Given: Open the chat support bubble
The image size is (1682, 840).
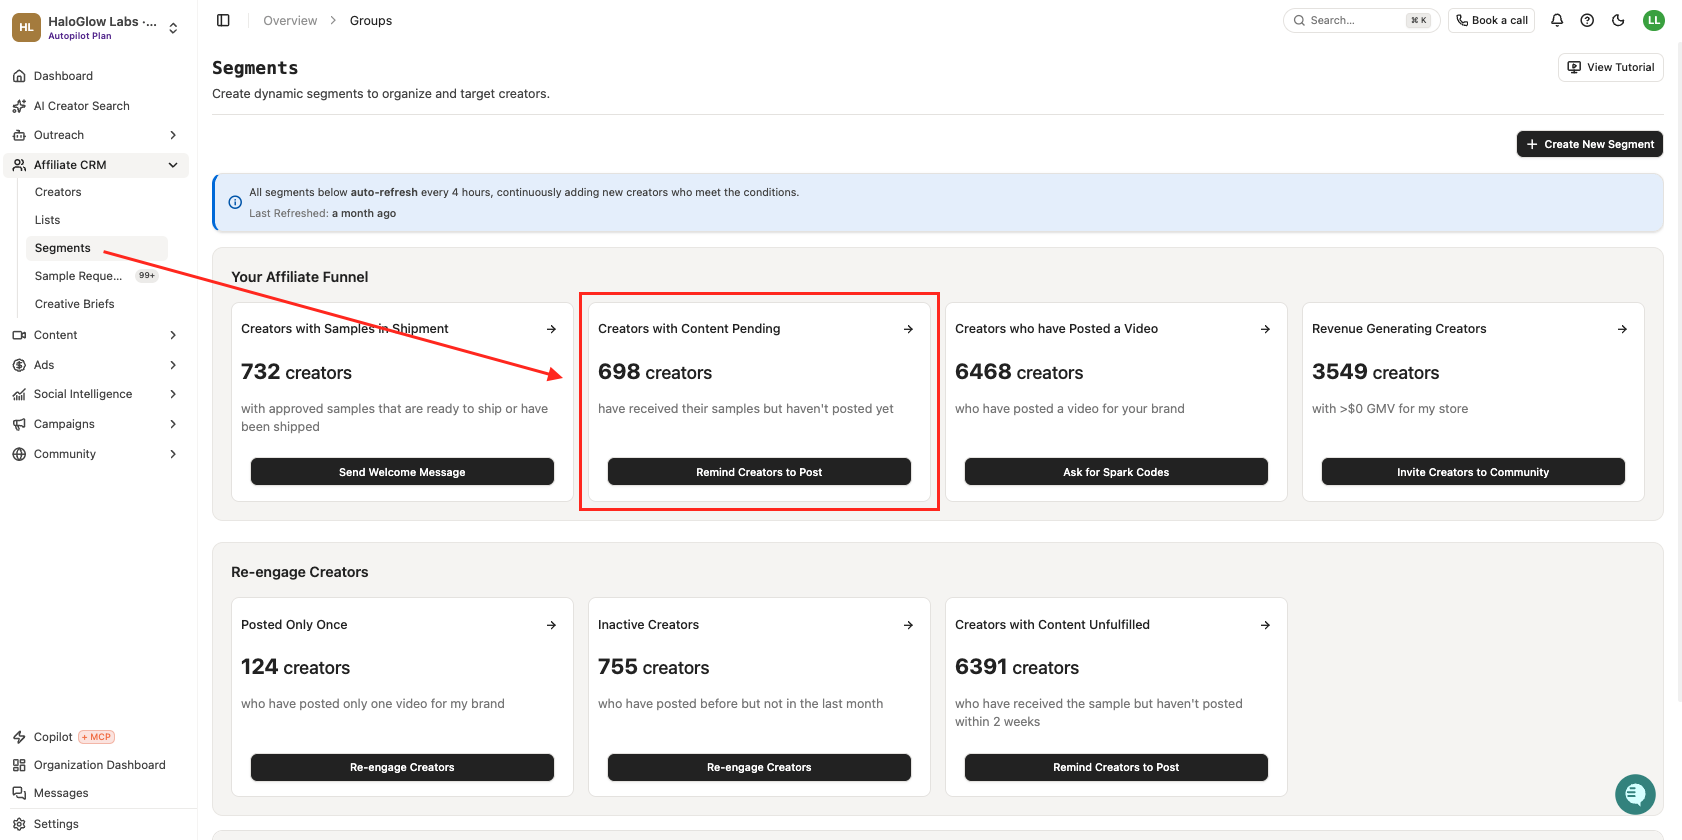Looking at the screenshot, I should coord(1635,795).
